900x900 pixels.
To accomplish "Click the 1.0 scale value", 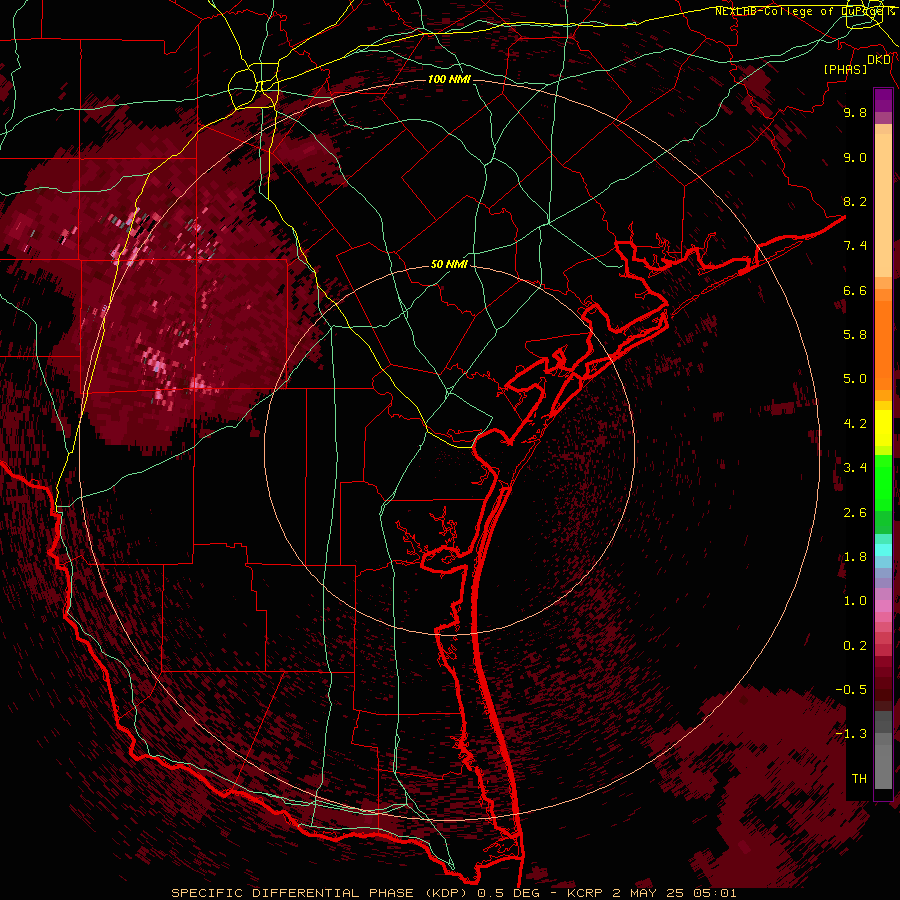I will coord(855,601).
